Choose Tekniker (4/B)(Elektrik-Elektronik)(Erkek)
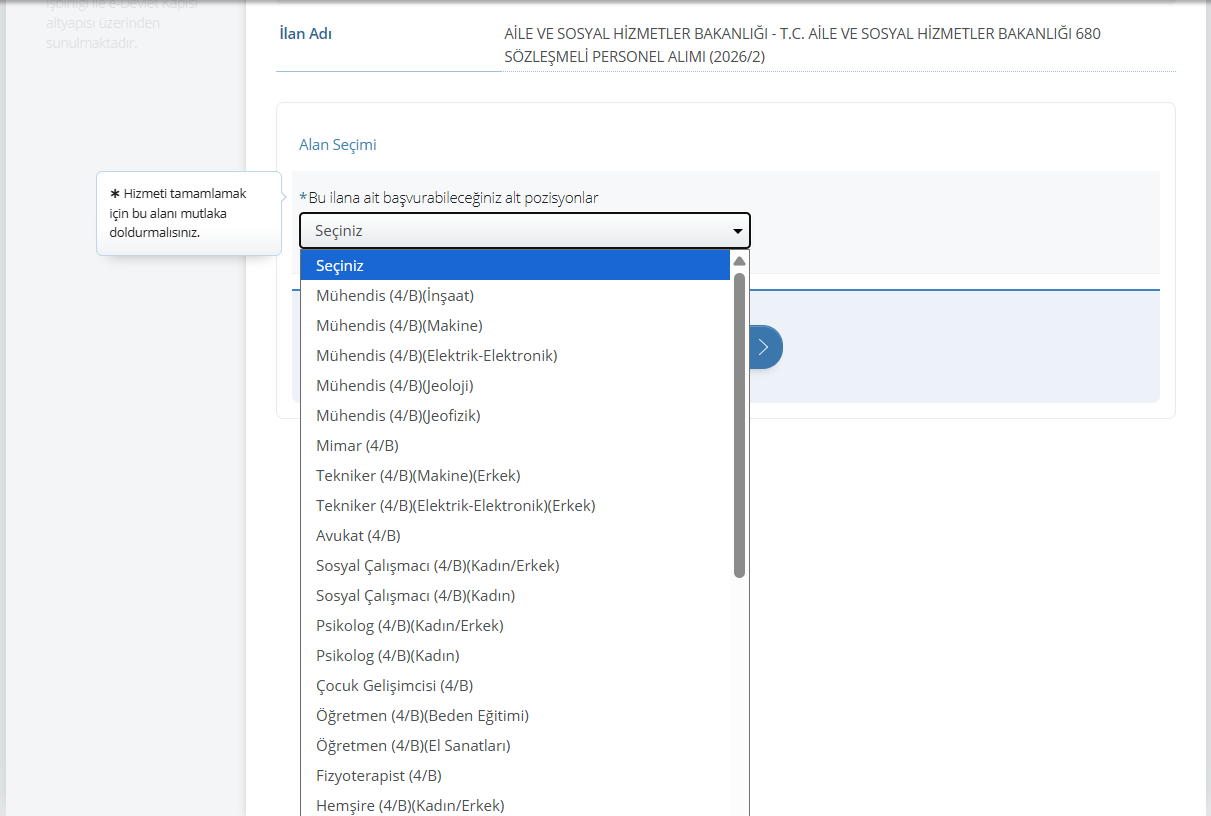This screenshot has height=816, width=1211. click(x=516, y=505)
